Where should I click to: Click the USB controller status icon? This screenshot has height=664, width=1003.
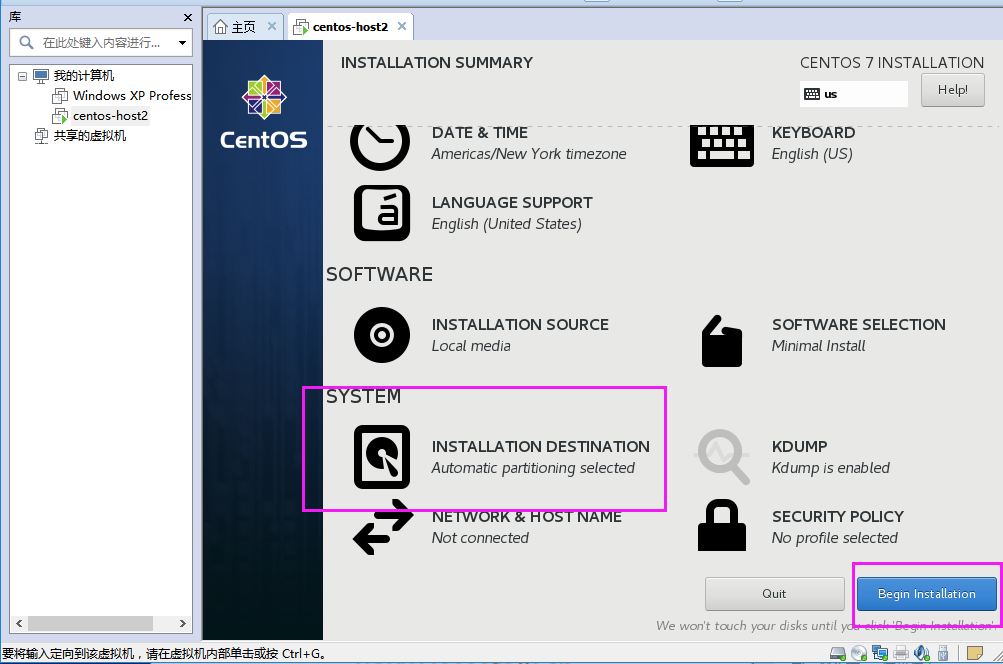point(943,653)
